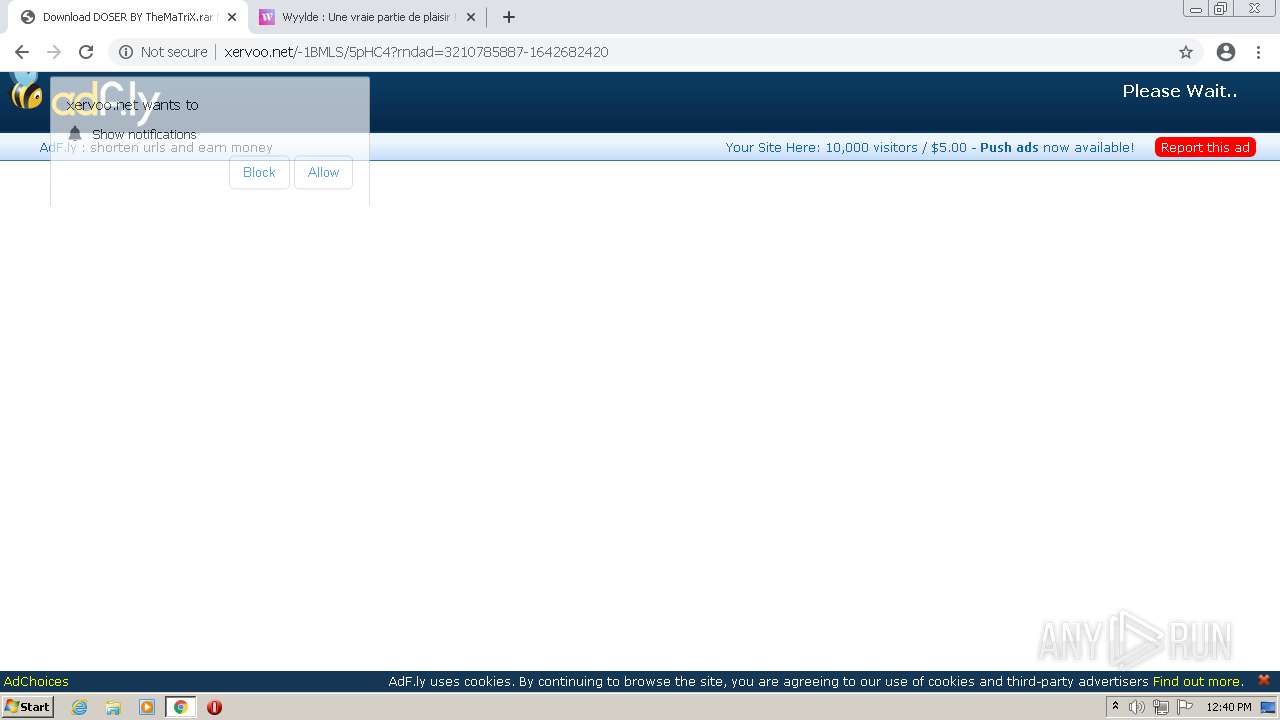1280x720 pixels.
Task: Allow notifications from xervoo.net
Action: pyautogui.click(x=323, y=172)
